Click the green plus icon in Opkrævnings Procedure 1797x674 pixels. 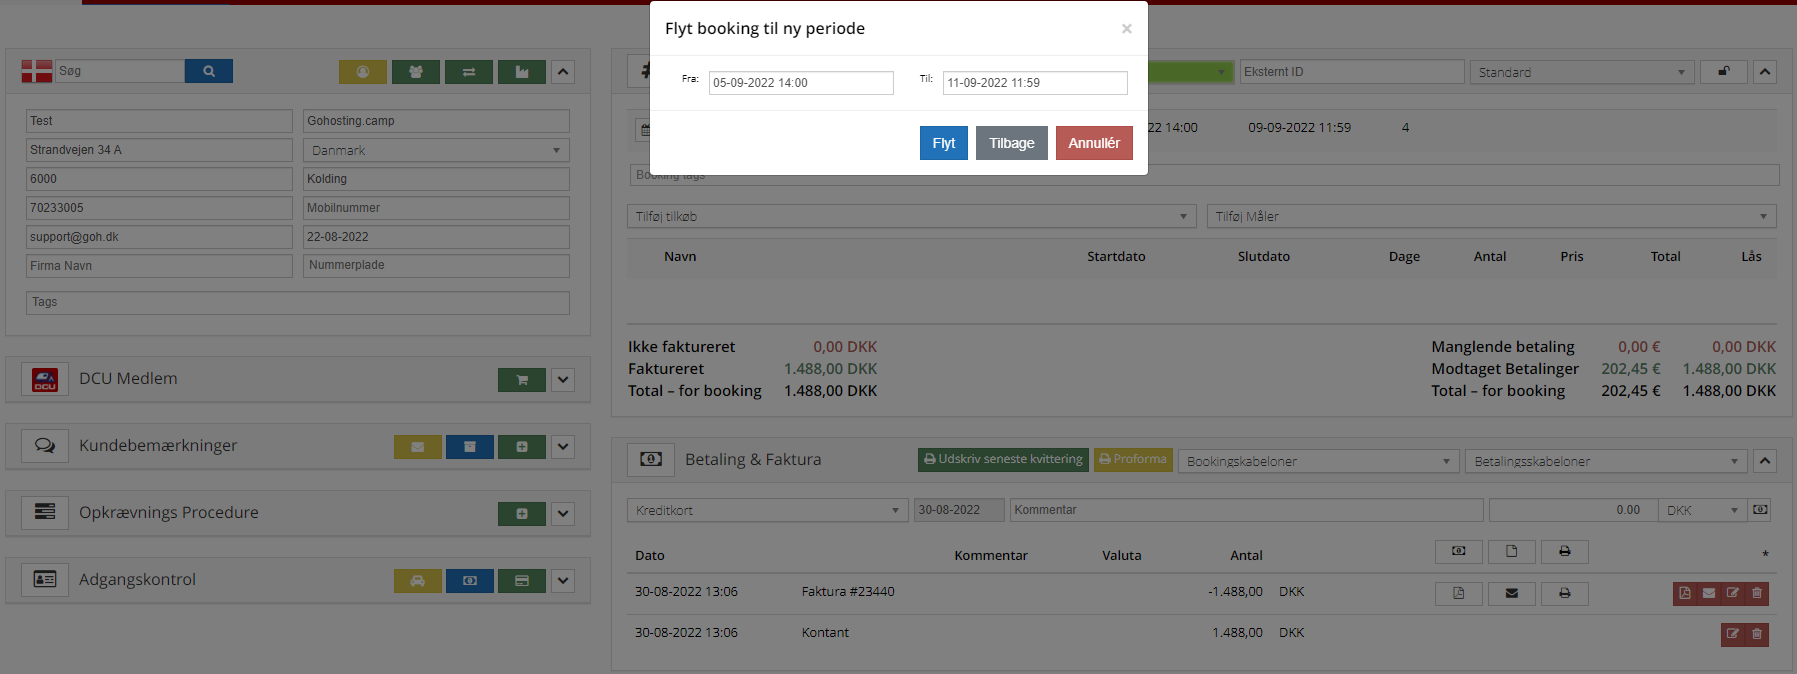[x=521, y=514]
